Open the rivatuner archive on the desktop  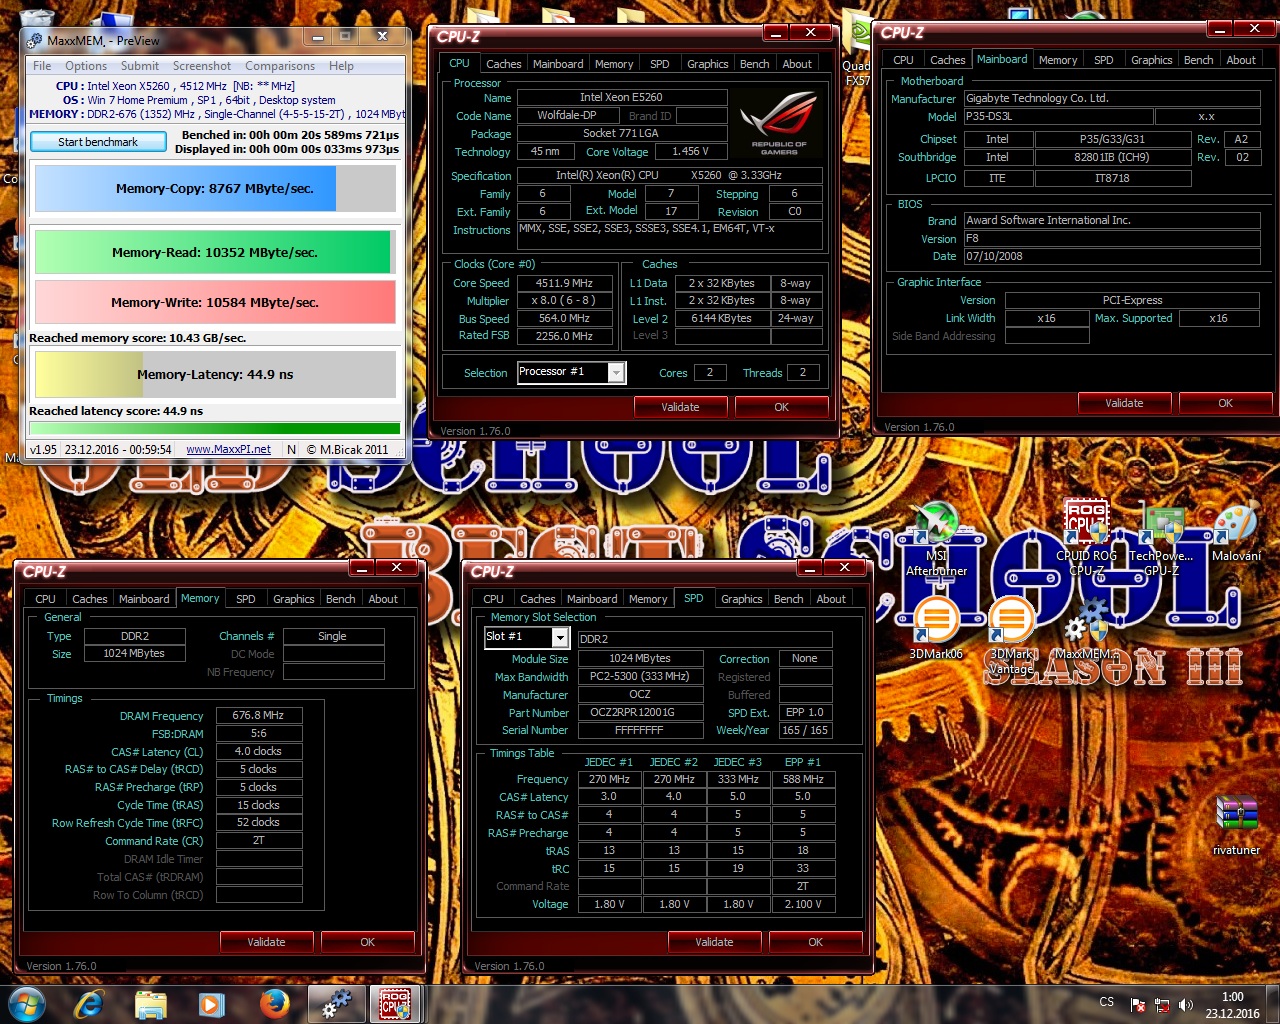click(x=1236, y=825)
